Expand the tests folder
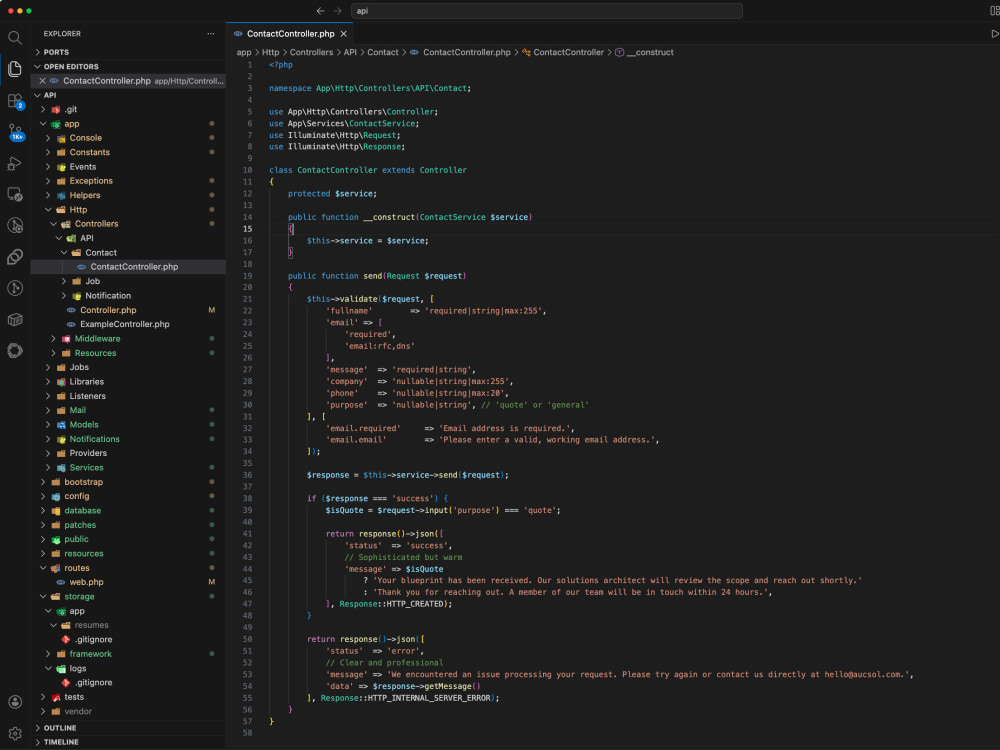This screenshot has width=1000, height=750. [128, 697]
